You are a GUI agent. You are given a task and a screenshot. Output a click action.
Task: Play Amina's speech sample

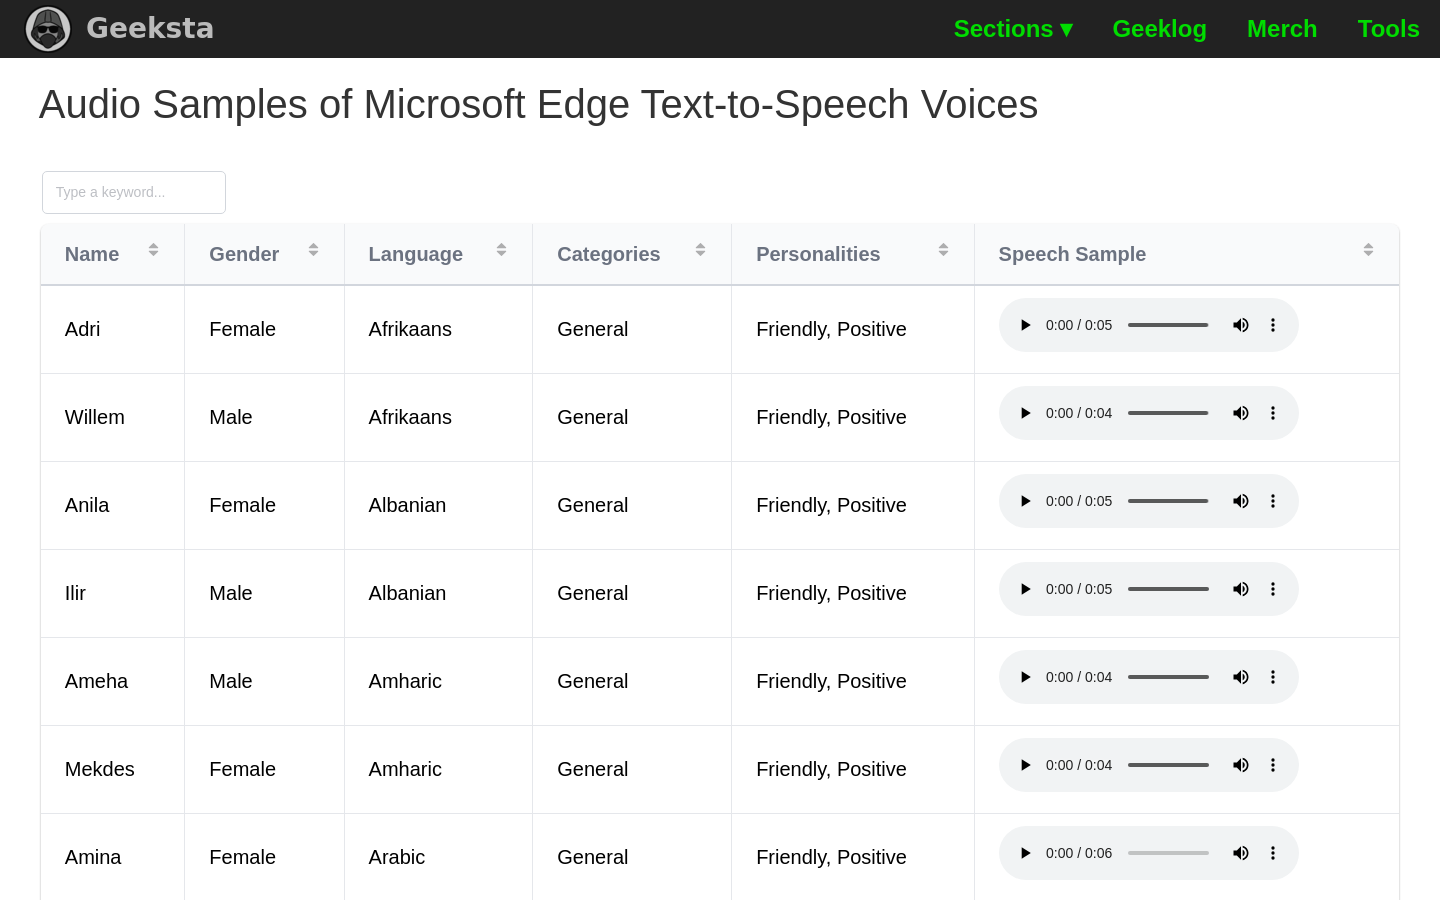(x=1025, y=853)
